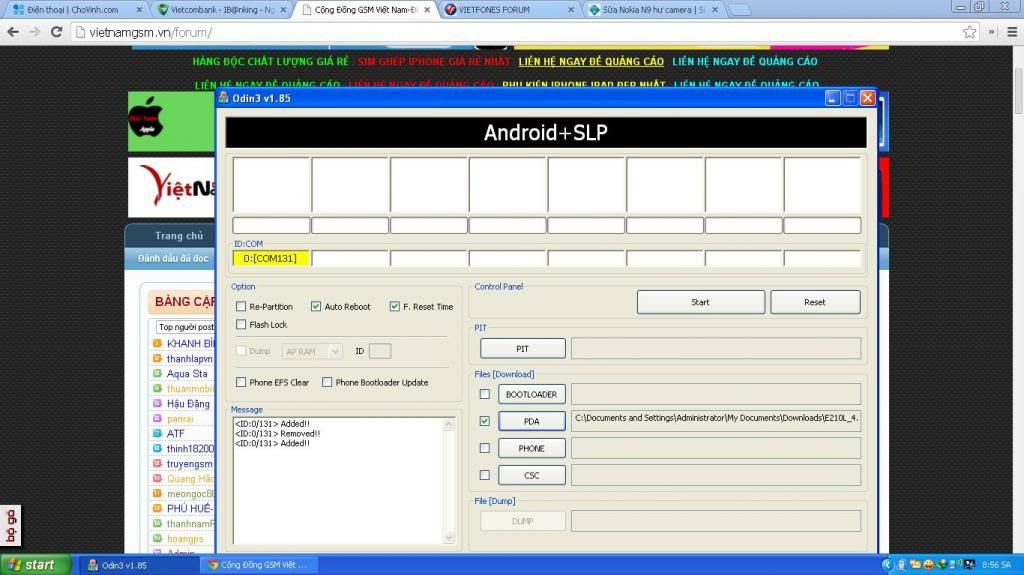
Task: Bookmark this page with star icon
Action: [970, 32]
